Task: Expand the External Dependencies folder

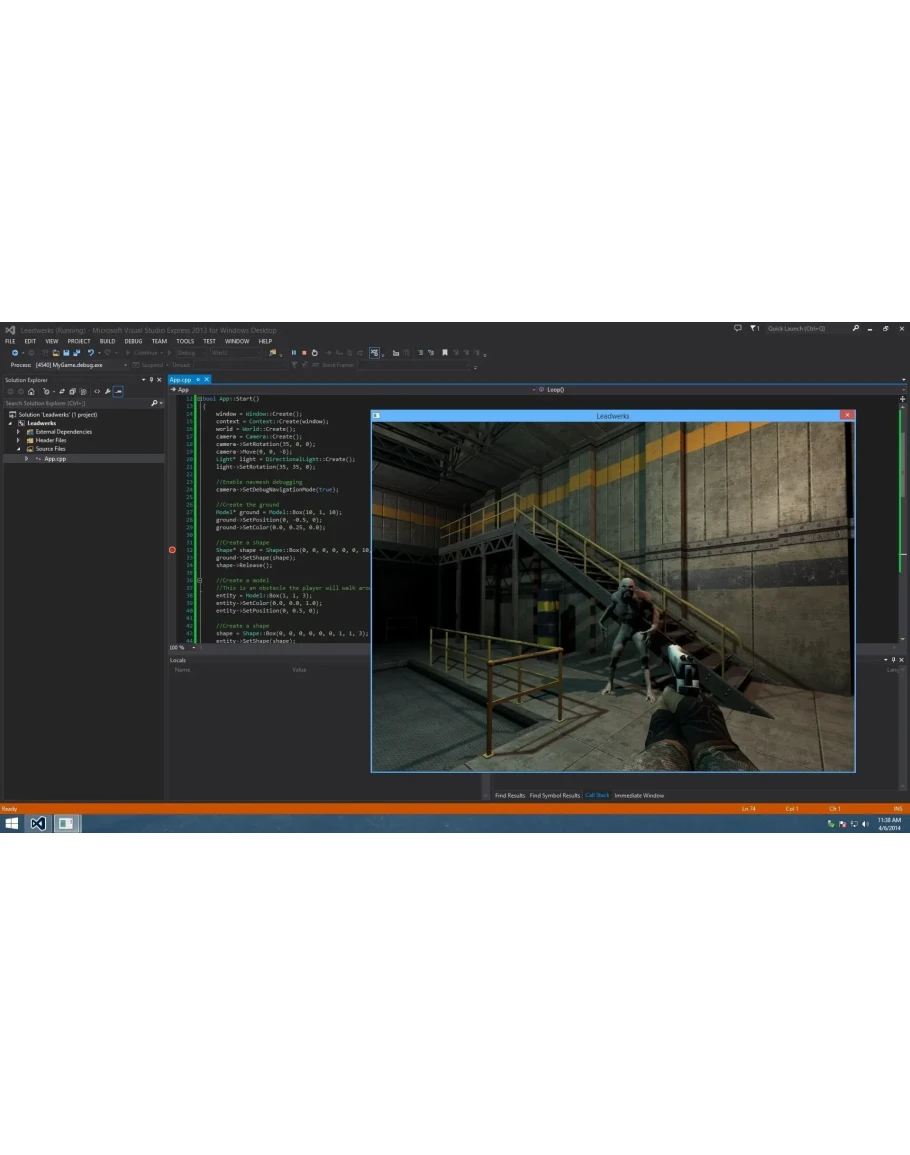Action: pyautogui.click(x=18, y=432)
